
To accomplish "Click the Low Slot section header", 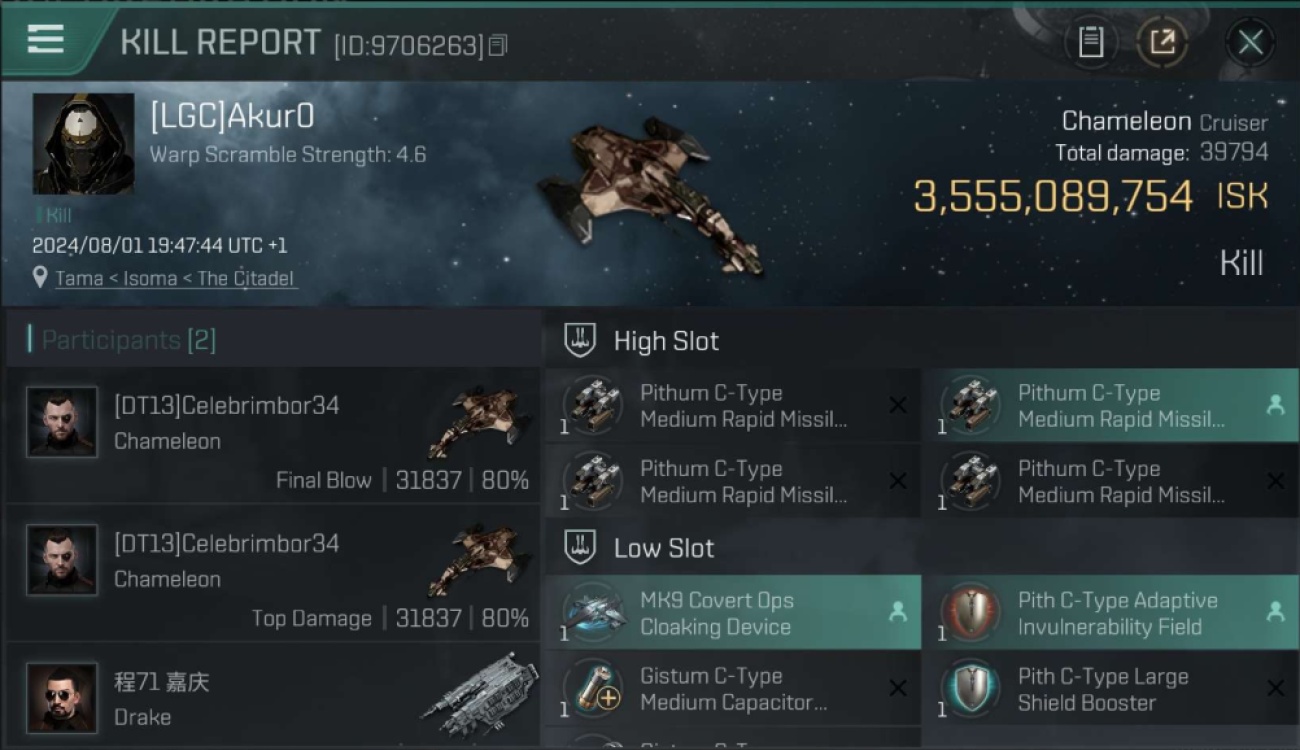I will coord(664,548).
